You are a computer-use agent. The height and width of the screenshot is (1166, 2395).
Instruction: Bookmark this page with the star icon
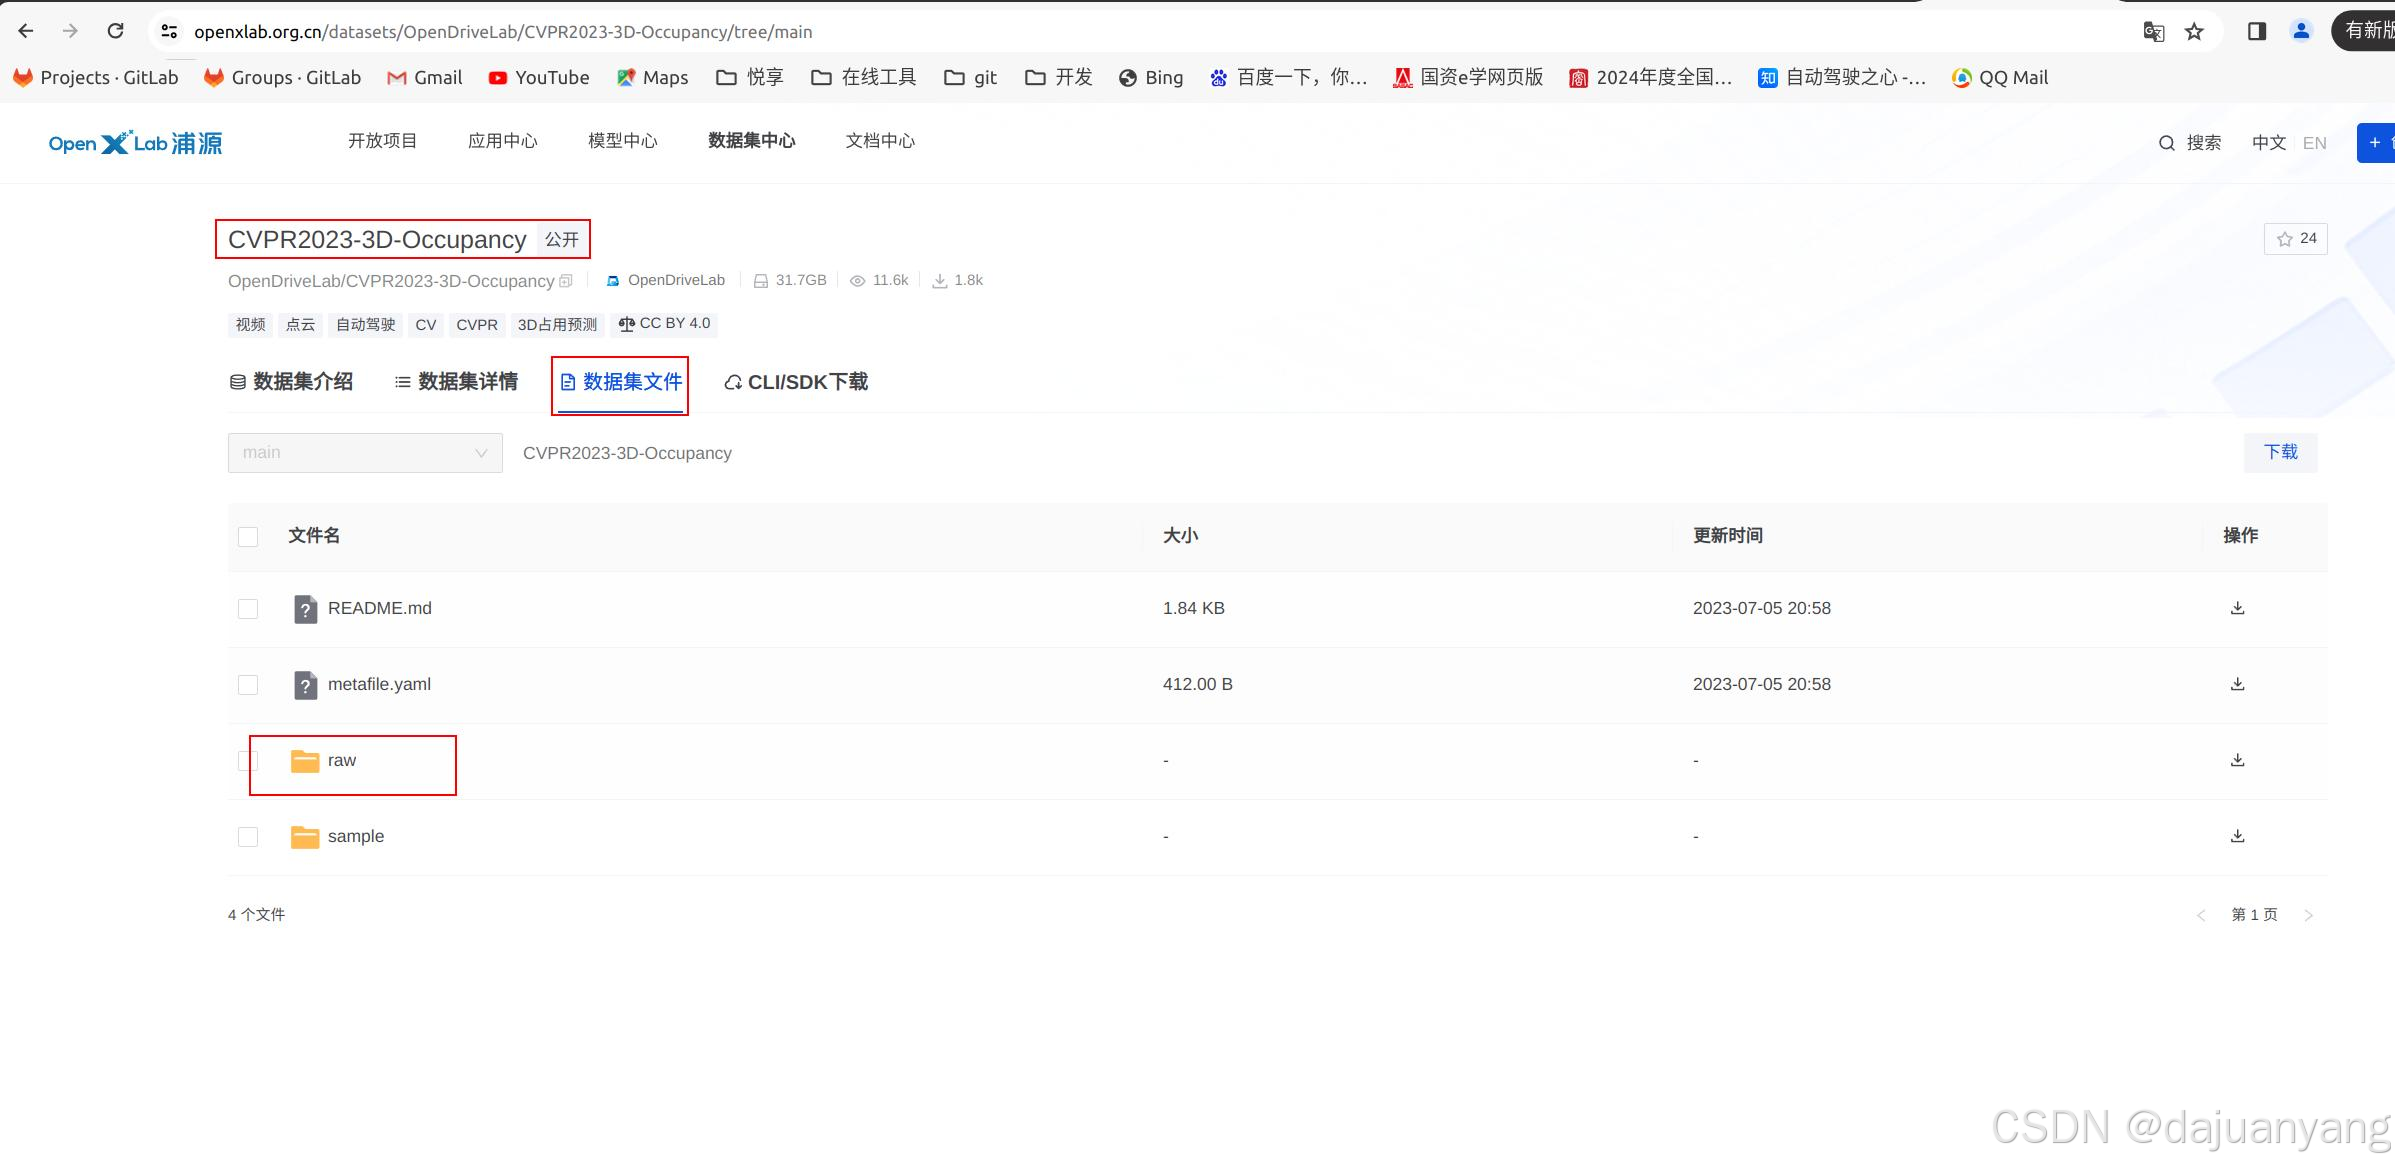(2194, 32)
